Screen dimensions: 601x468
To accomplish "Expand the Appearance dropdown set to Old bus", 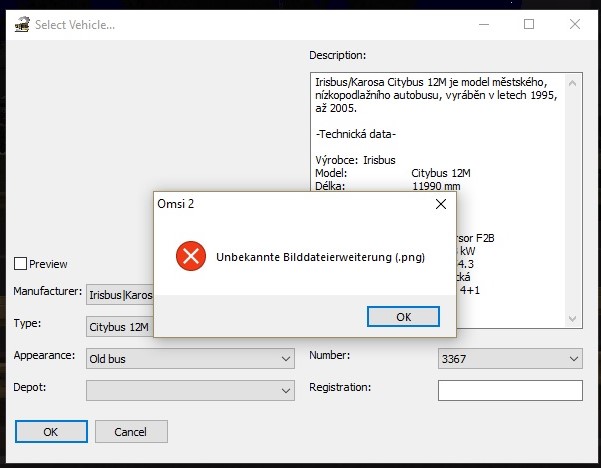I will pyautogui.click(x=190, y=358).
